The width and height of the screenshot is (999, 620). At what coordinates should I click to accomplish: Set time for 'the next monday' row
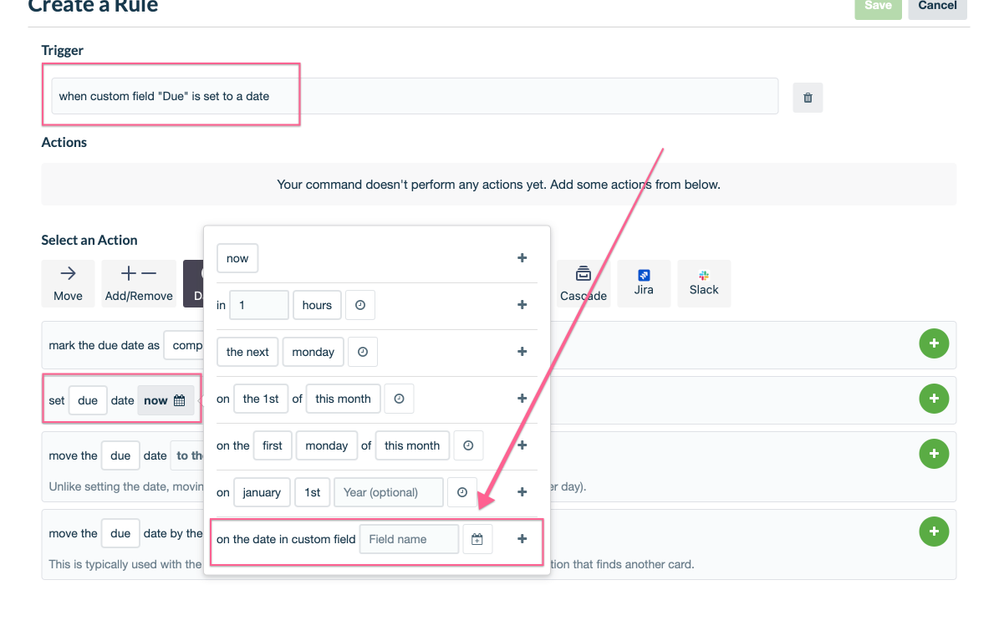tap(363, 352)
